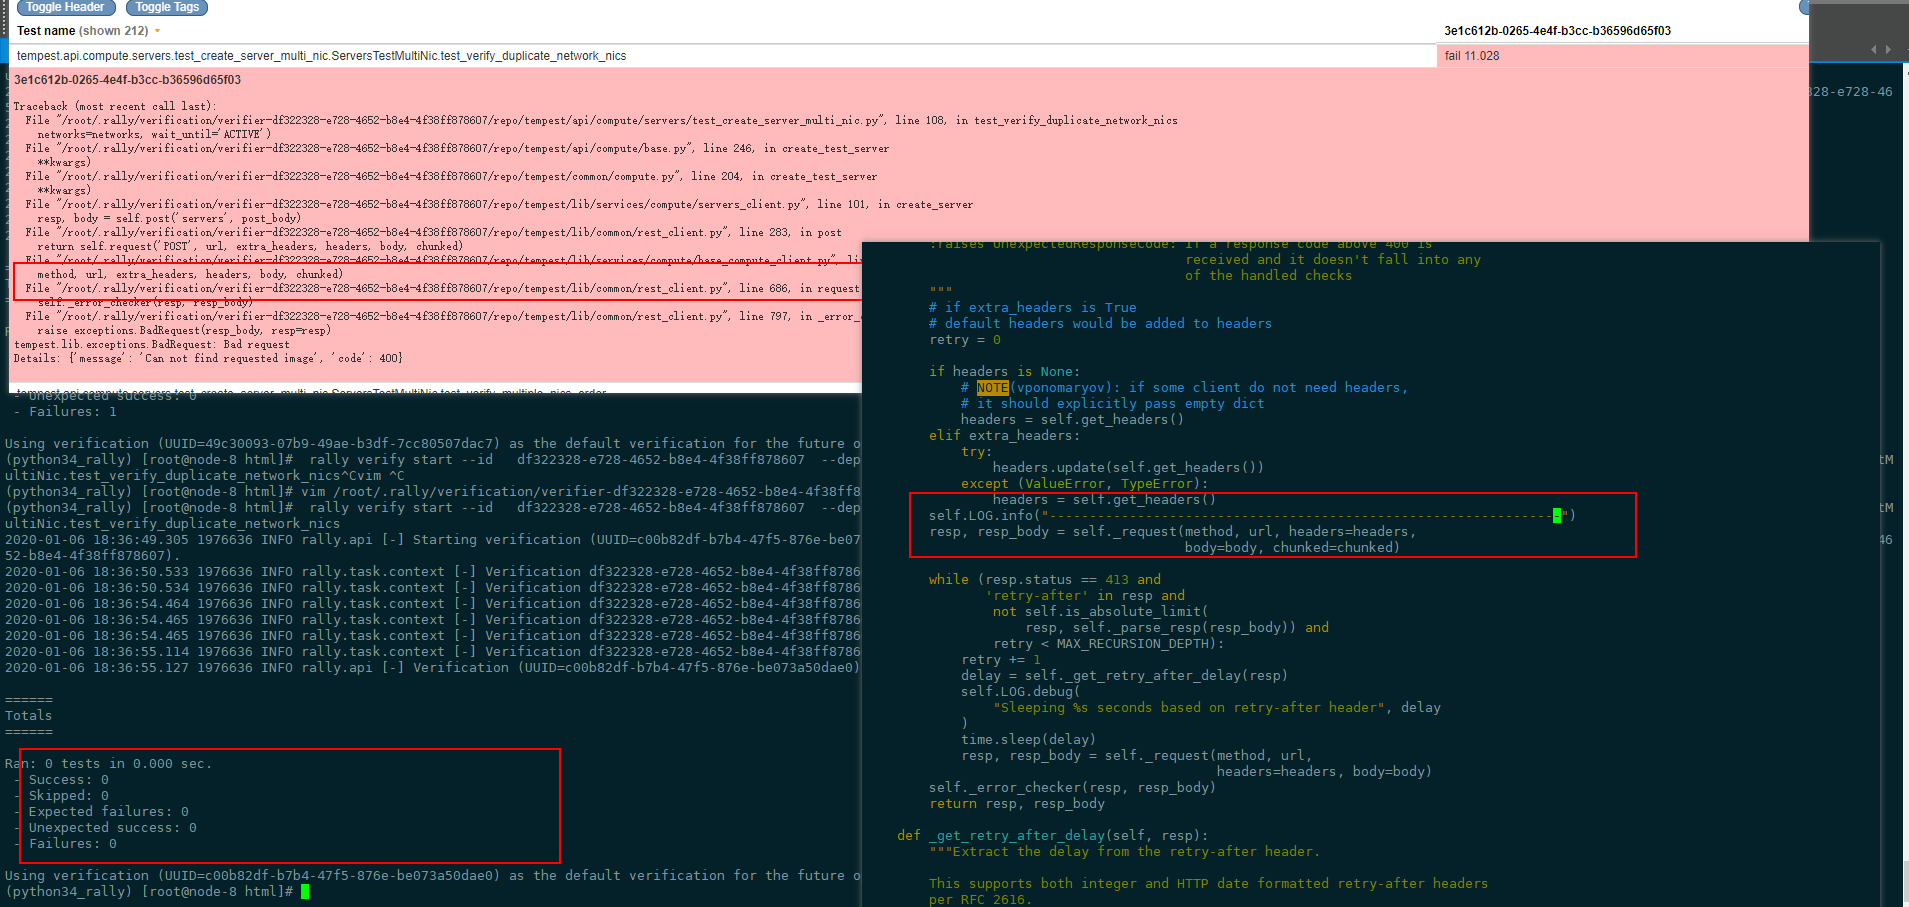
Task: Click the '# if extra_headers is True' comment
Action: point(1033,307)
